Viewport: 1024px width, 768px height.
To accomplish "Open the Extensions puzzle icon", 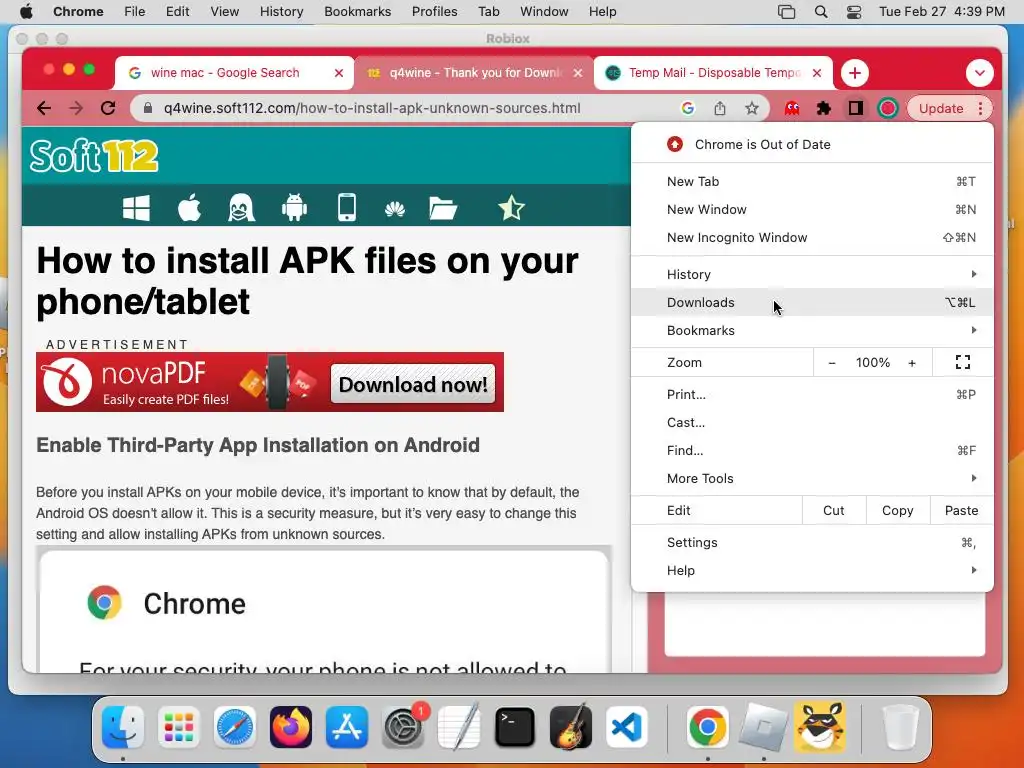I will pos(824,108).
